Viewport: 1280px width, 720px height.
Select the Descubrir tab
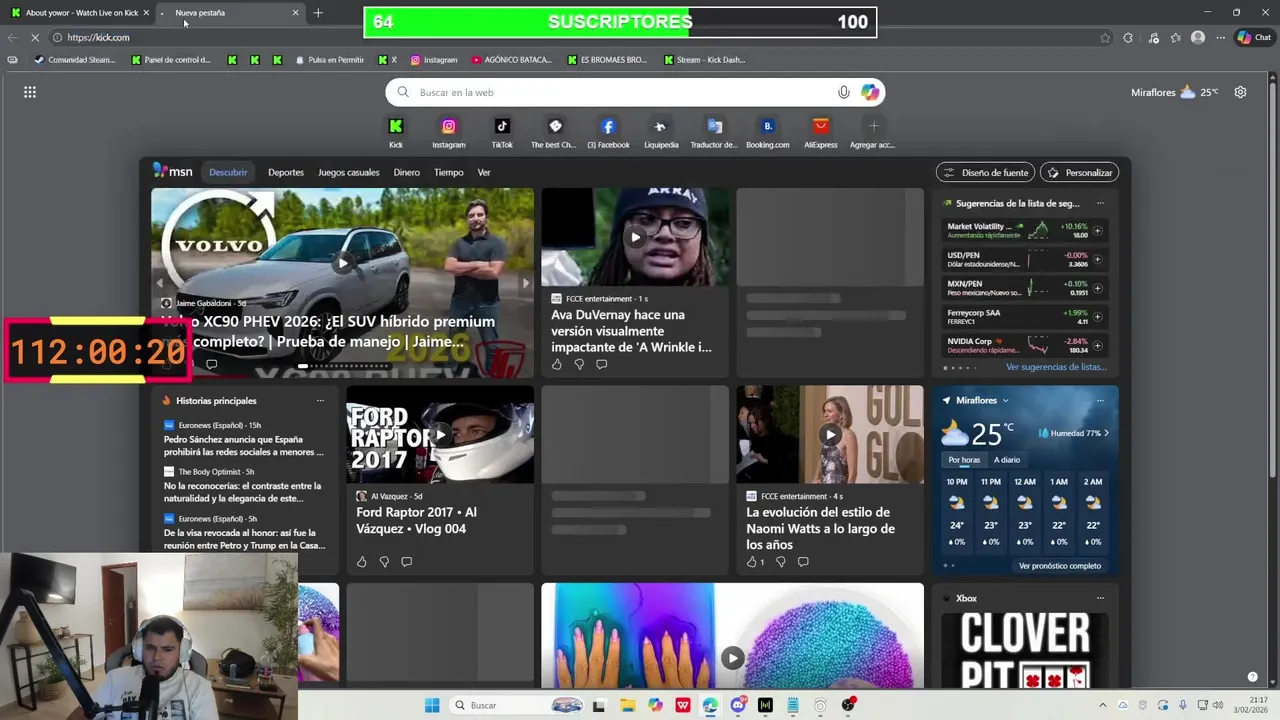228,172
